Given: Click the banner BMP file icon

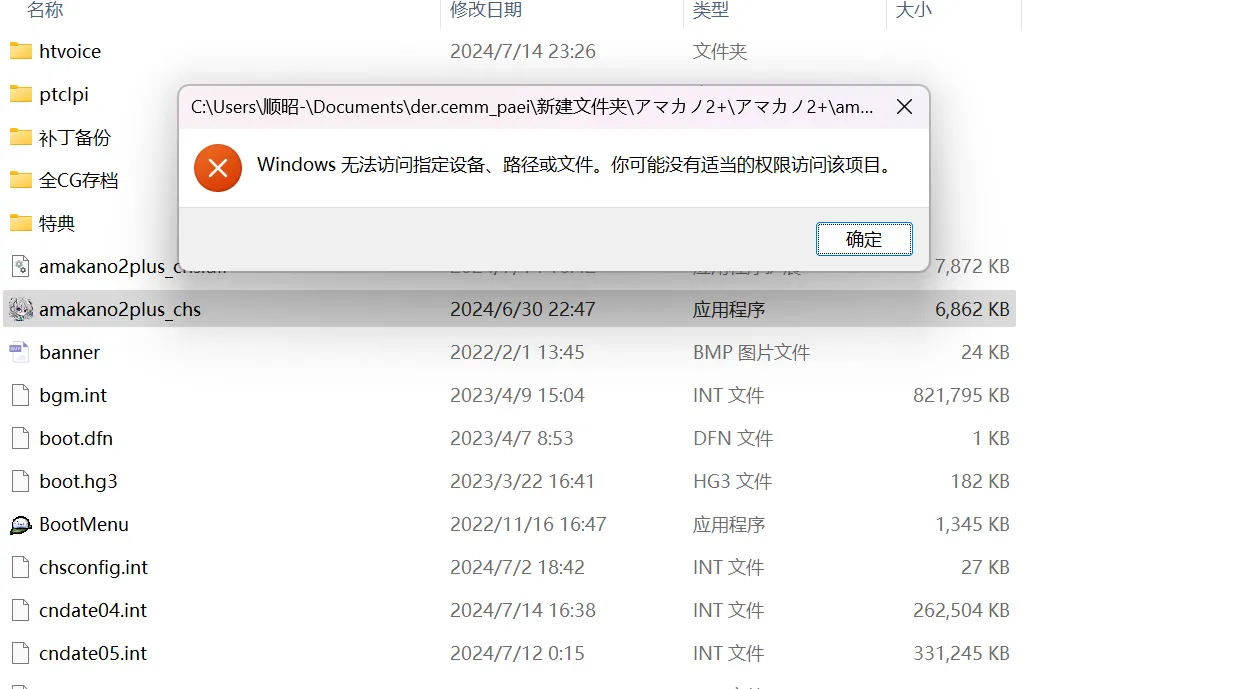Looking at the screenshot, I should 21,352.
